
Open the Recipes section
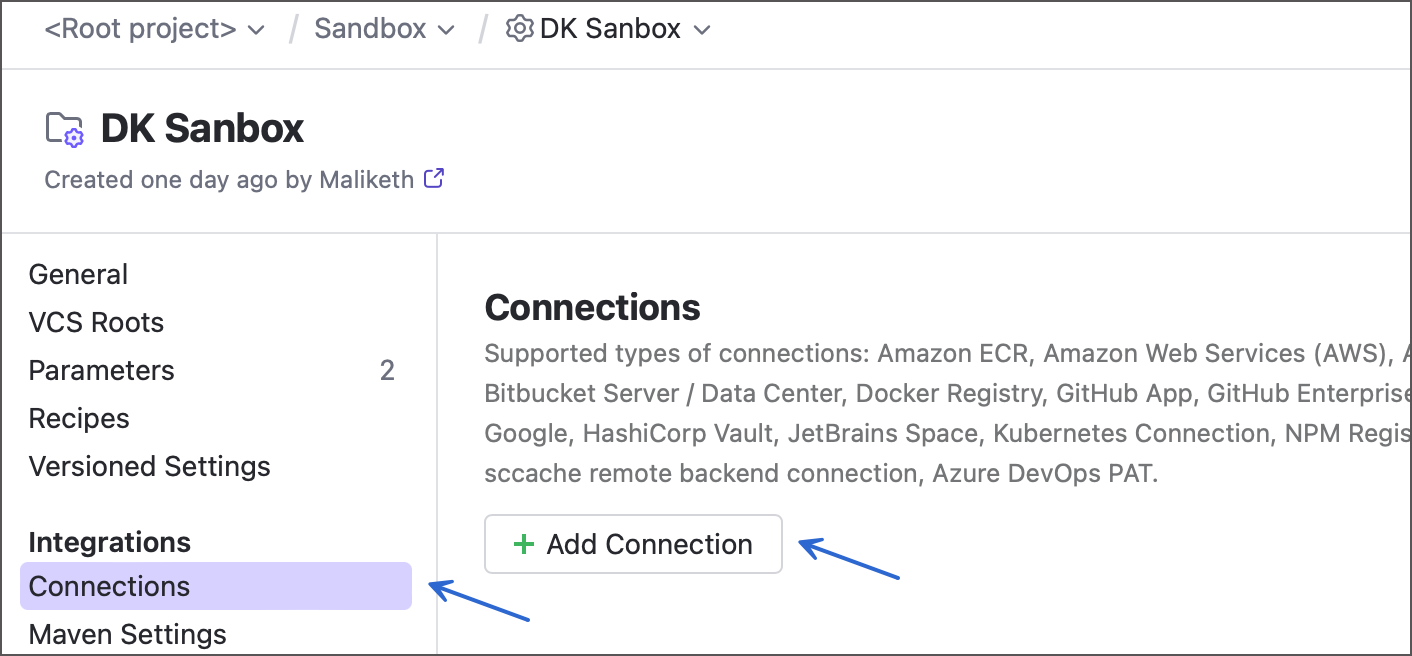(x=79, y=418)
